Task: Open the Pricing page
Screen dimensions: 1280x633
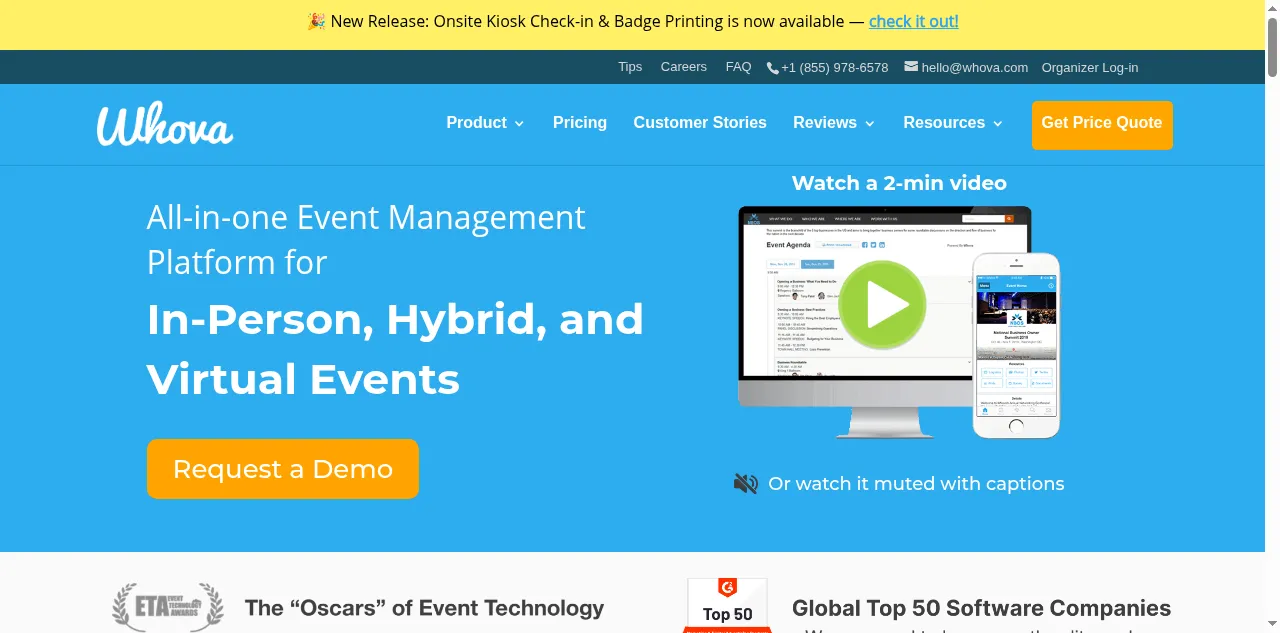Action: pos(580,123)
